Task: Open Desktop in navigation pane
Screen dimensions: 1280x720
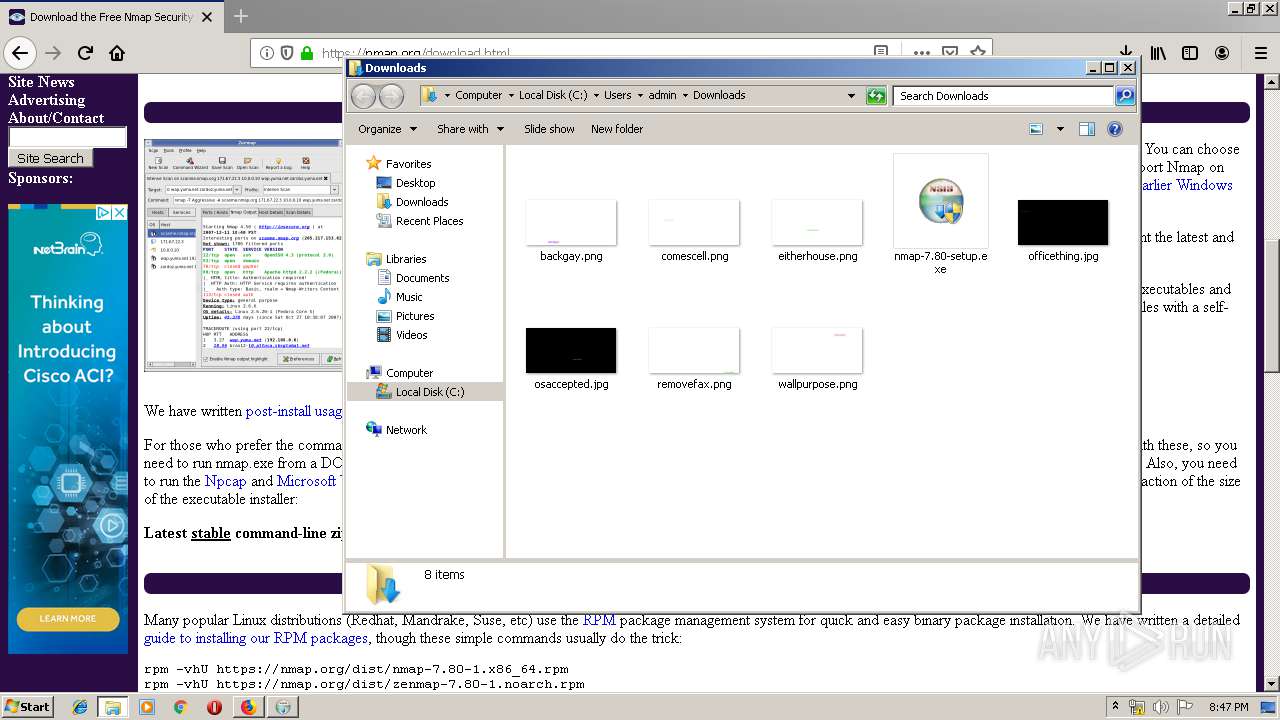Action: click(415, 183)
